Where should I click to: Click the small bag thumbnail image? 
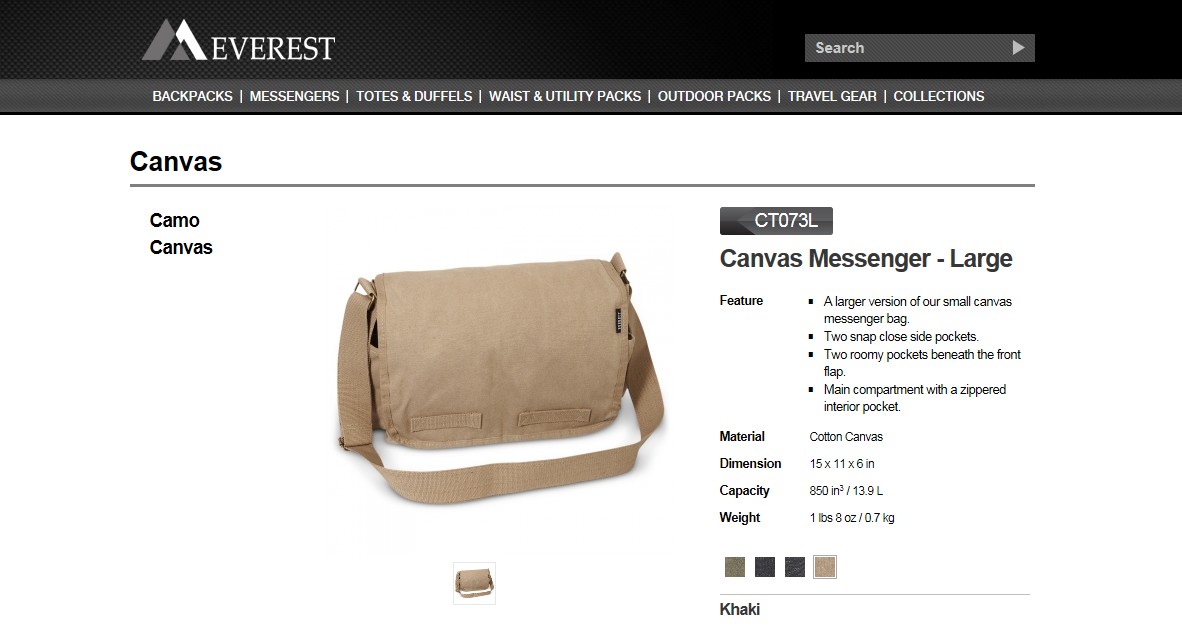point(474,583)
